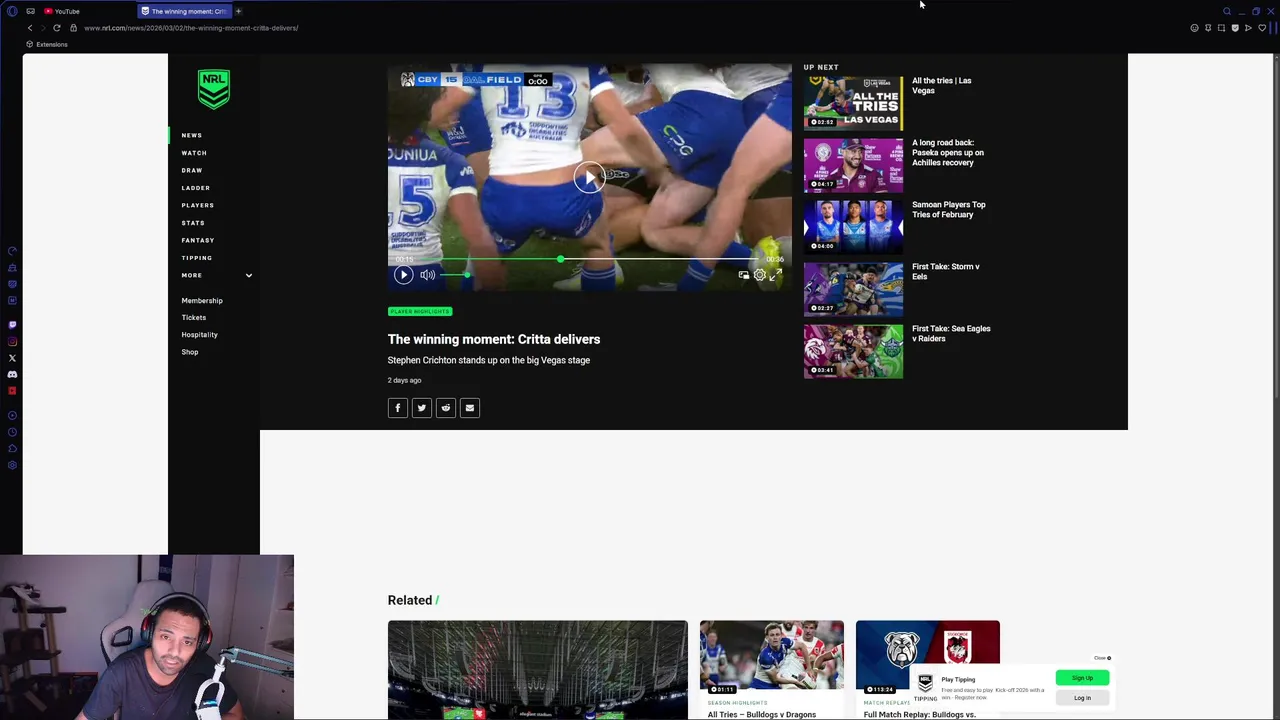This screenshot has height=720, width=1280.
Task: Click the Log in tipping button
Action: pos(1082,698)
